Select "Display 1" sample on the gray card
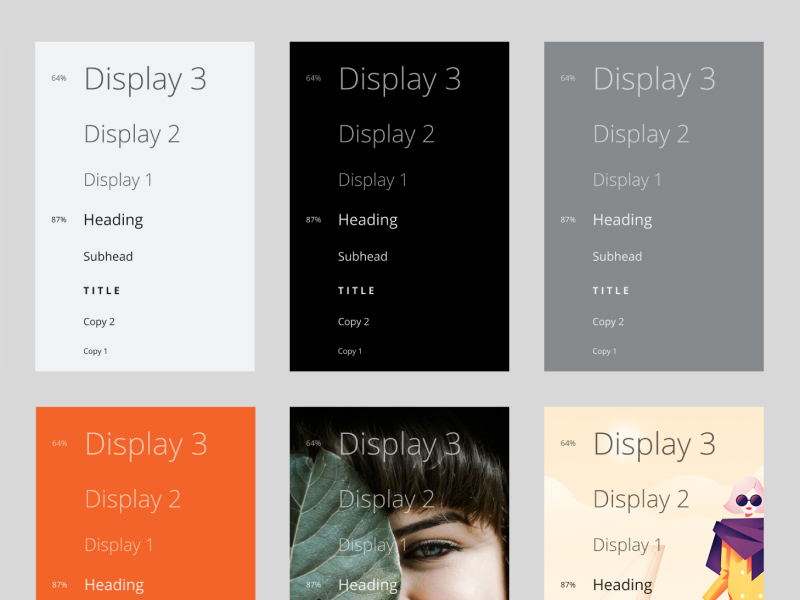This screenshot has height=600, width=800. 627,180
